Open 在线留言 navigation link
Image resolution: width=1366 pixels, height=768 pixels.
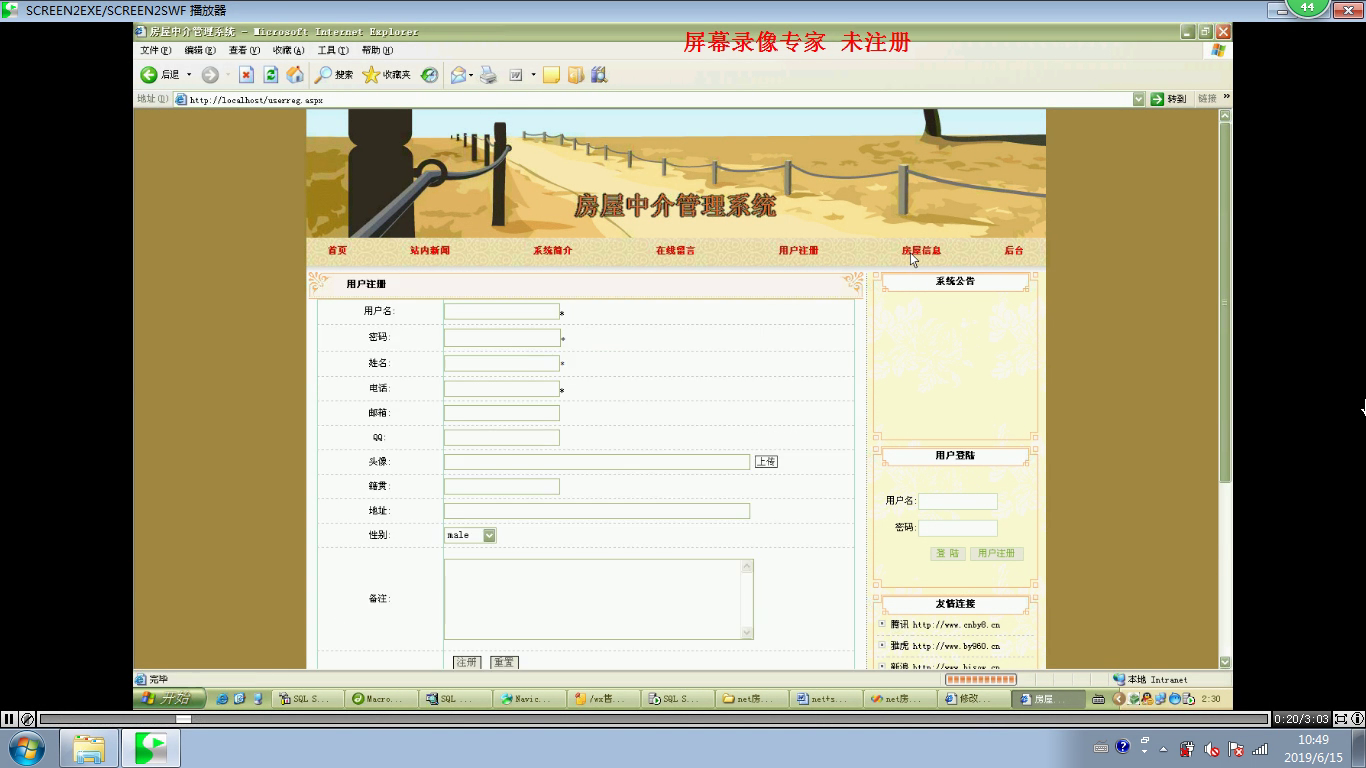pyautogui.click(x=675, y=250)
